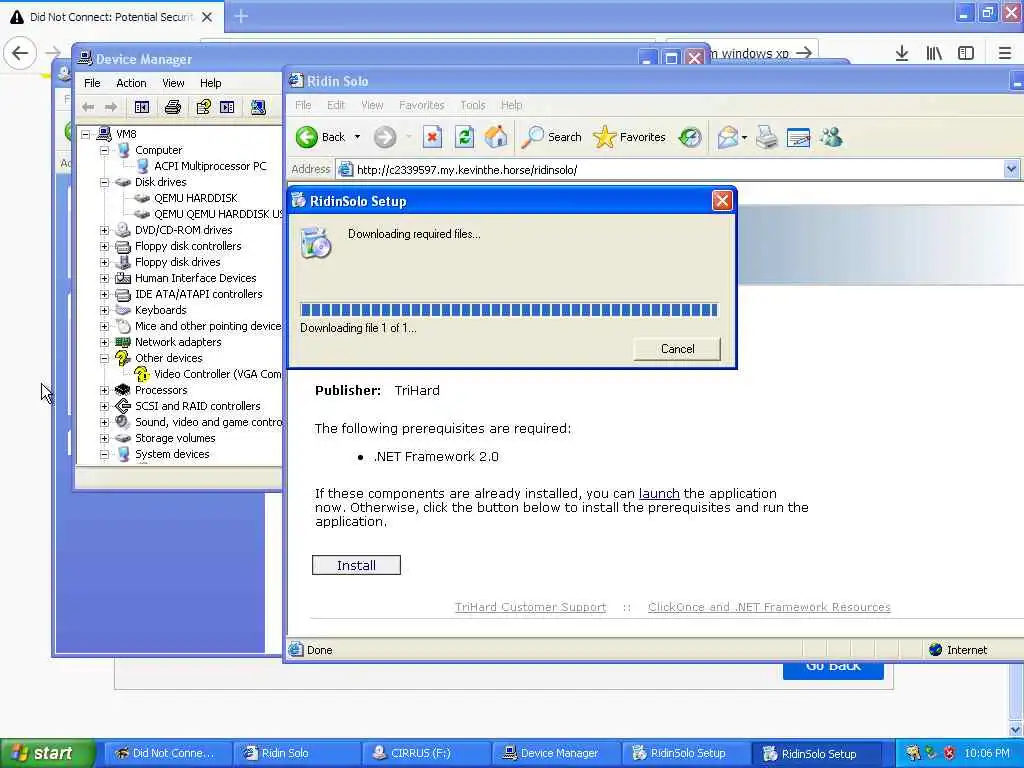
Task: Expand DVD/CD-ROM drives node
Action: pyautogui.click(x=104, y=230)
